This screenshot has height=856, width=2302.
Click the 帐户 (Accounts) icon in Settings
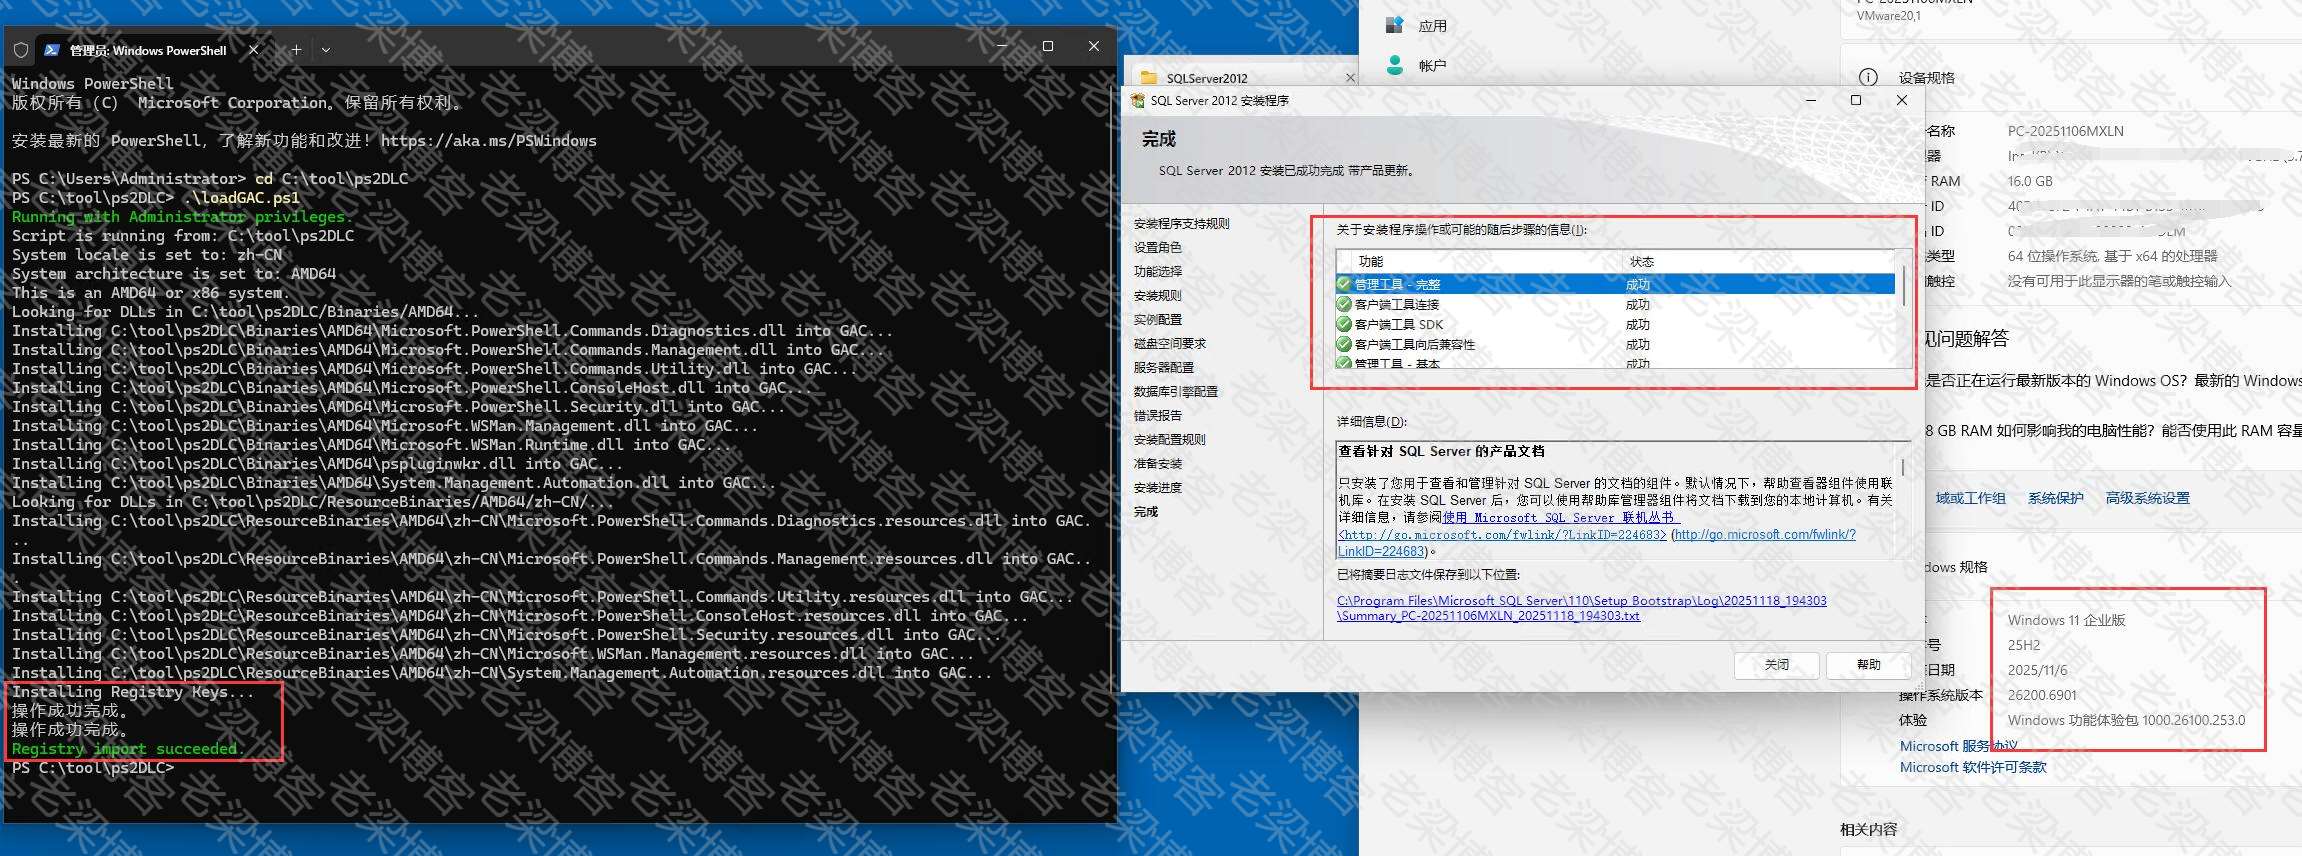point(1394,65)
